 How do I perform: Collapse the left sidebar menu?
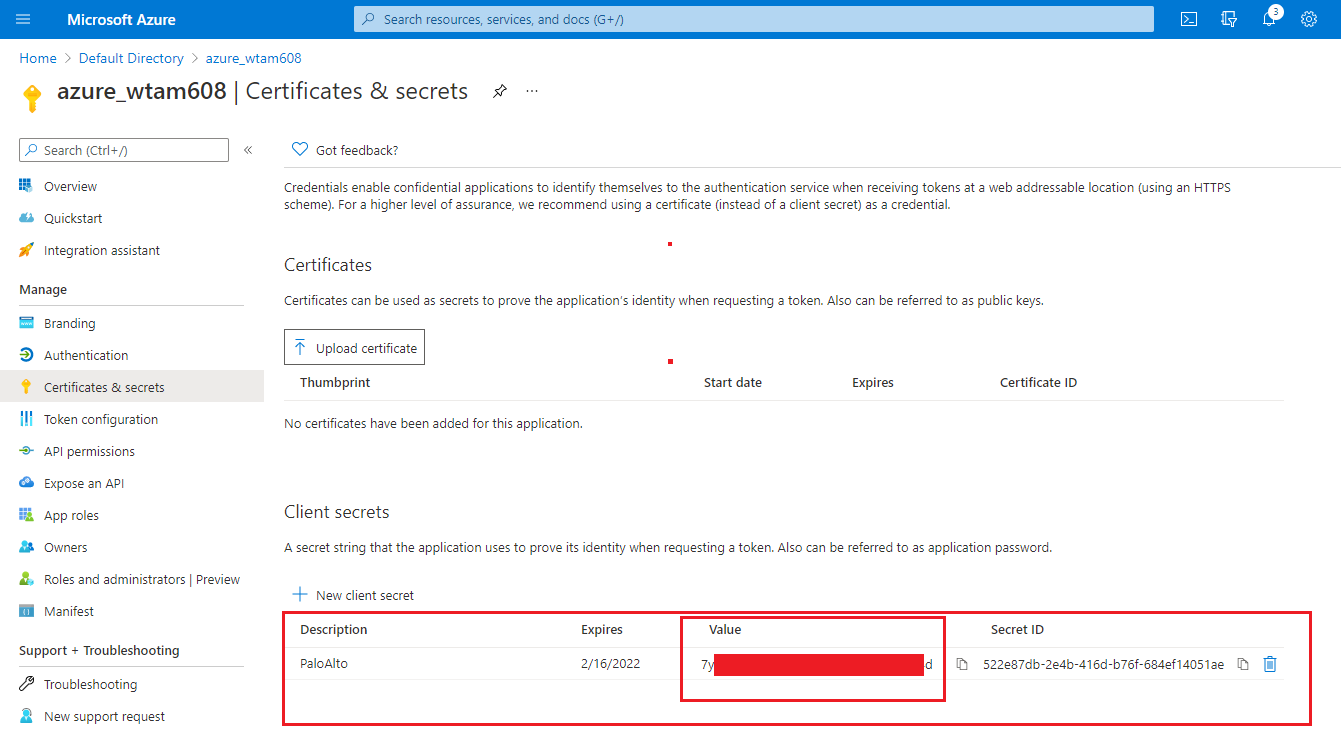pyautogui.click(x=248, y=150)
